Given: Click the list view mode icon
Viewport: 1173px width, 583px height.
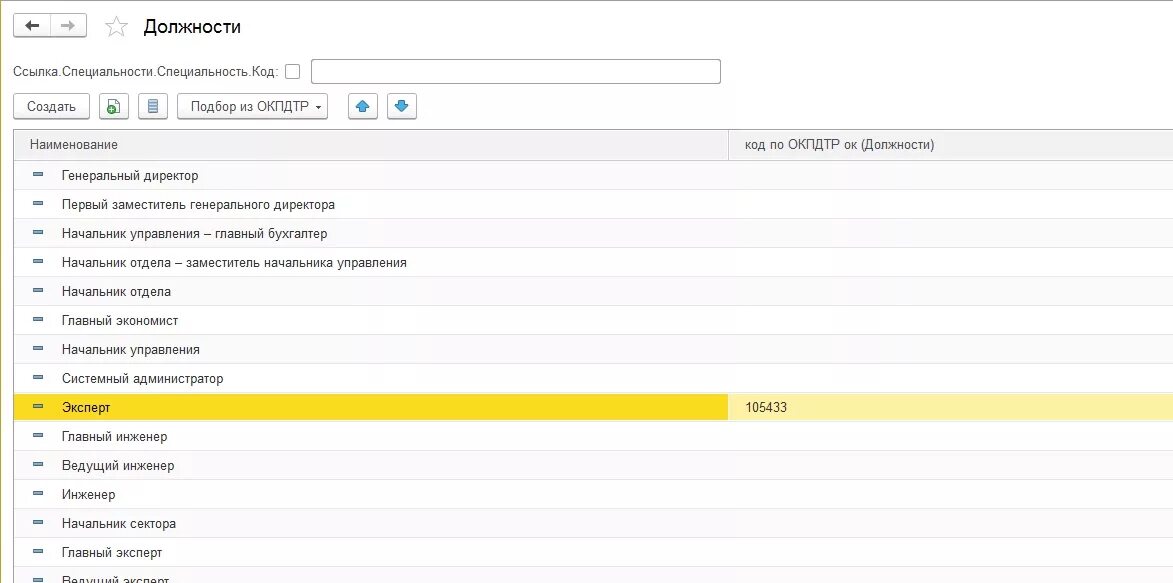Looking at the screenshot, I should click(153, 106).
